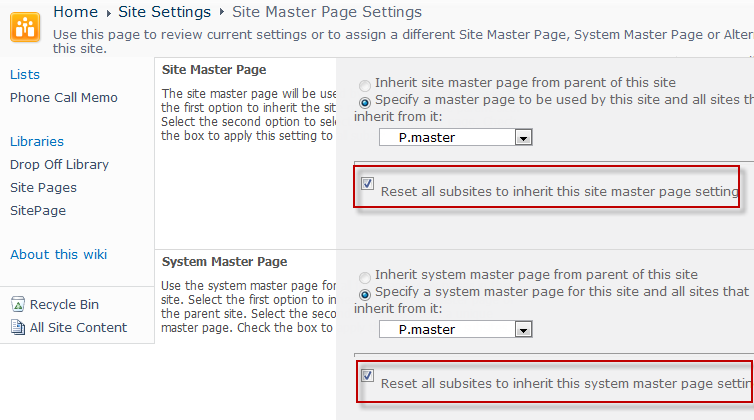Open the Lists heading link
The height and width of the screenshot is (420, 754).
(x=25, y=75)
